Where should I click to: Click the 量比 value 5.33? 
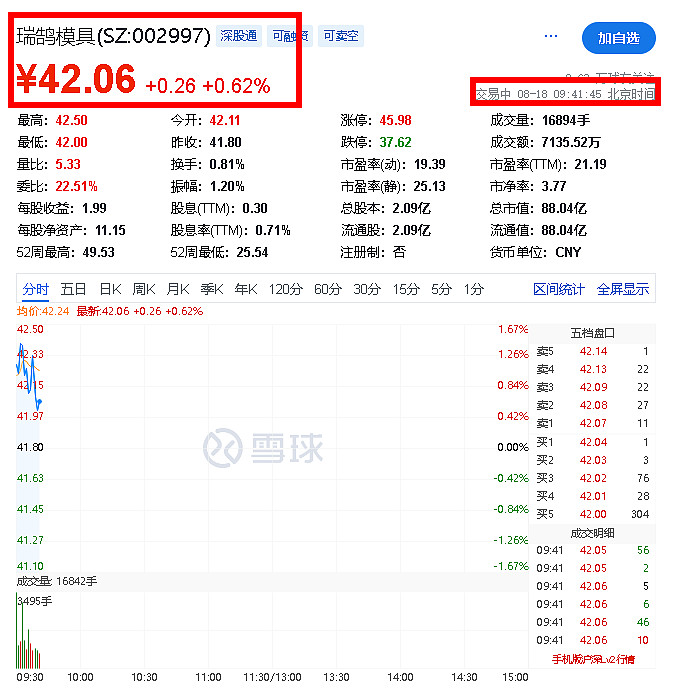68,164
